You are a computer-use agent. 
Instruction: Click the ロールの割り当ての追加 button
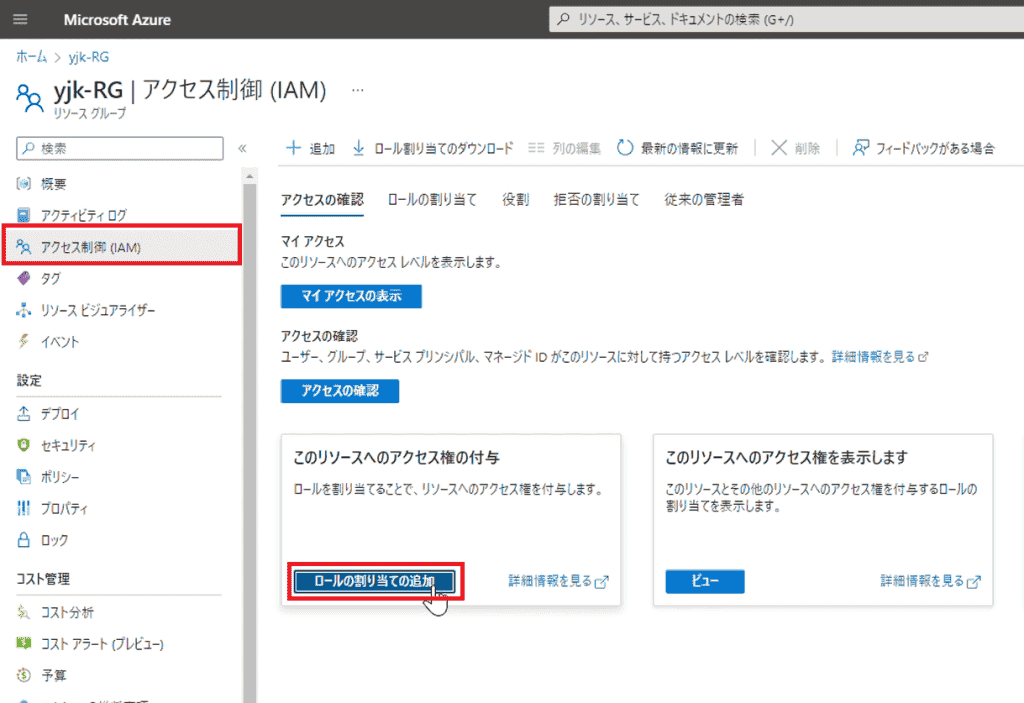[374, 581]
